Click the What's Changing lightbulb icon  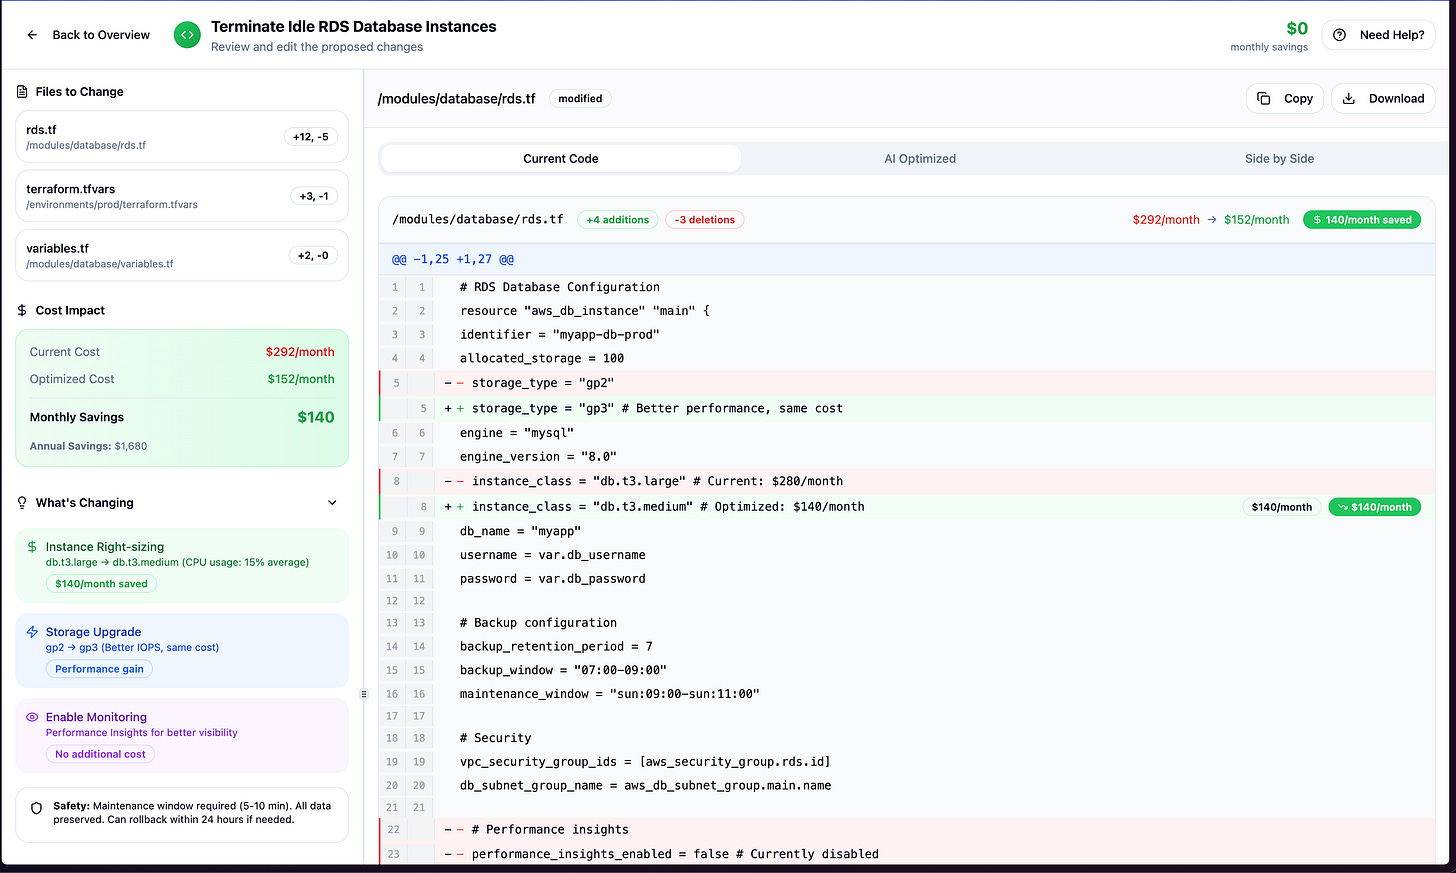point(22,503)
